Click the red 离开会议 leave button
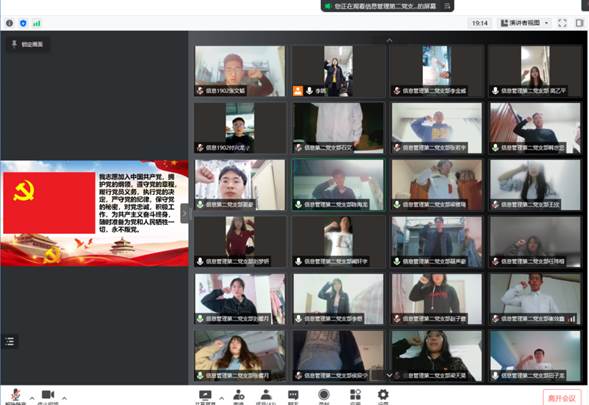The height and width of the screenshot is (405, 589). coord(562,397)
